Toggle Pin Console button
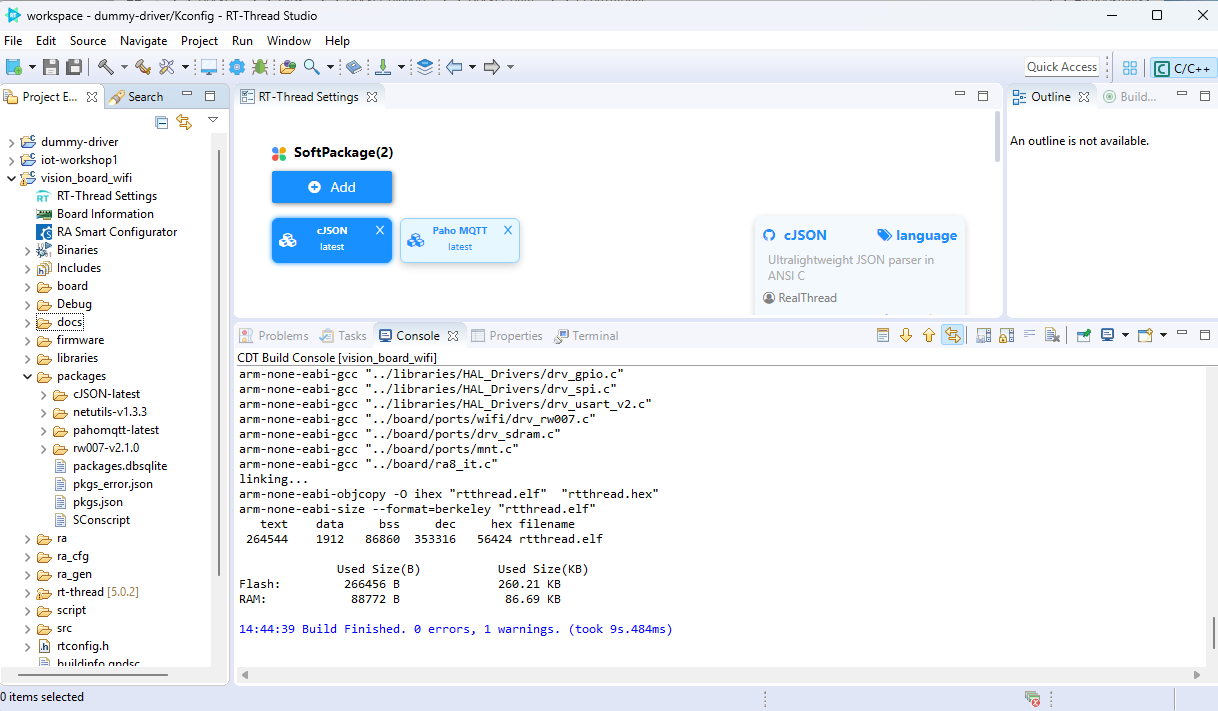This screenshot has height=711, width=1218. click(1083, 336)
